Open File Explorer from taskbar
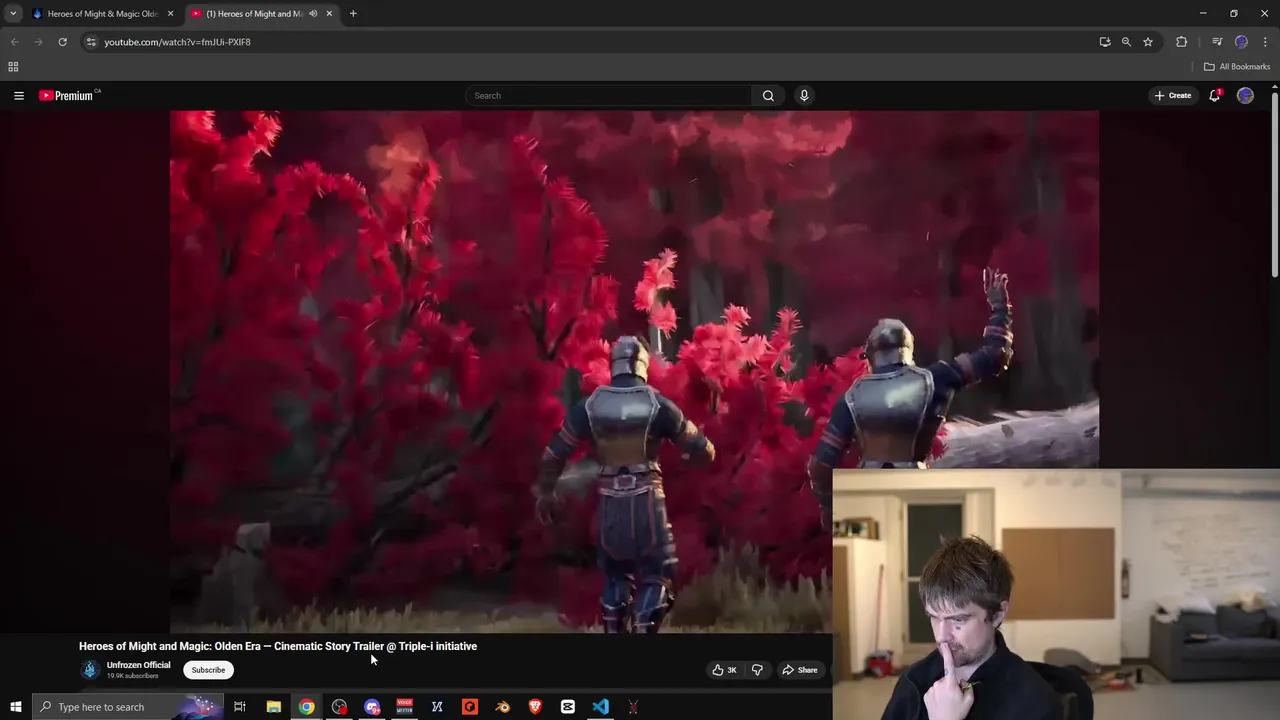 (273, 707)
